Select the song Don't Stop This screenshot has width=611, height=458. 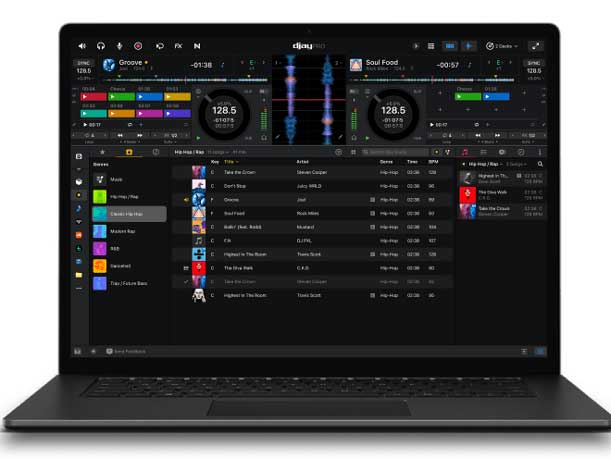pyautogui.click(x=236, y=186)
